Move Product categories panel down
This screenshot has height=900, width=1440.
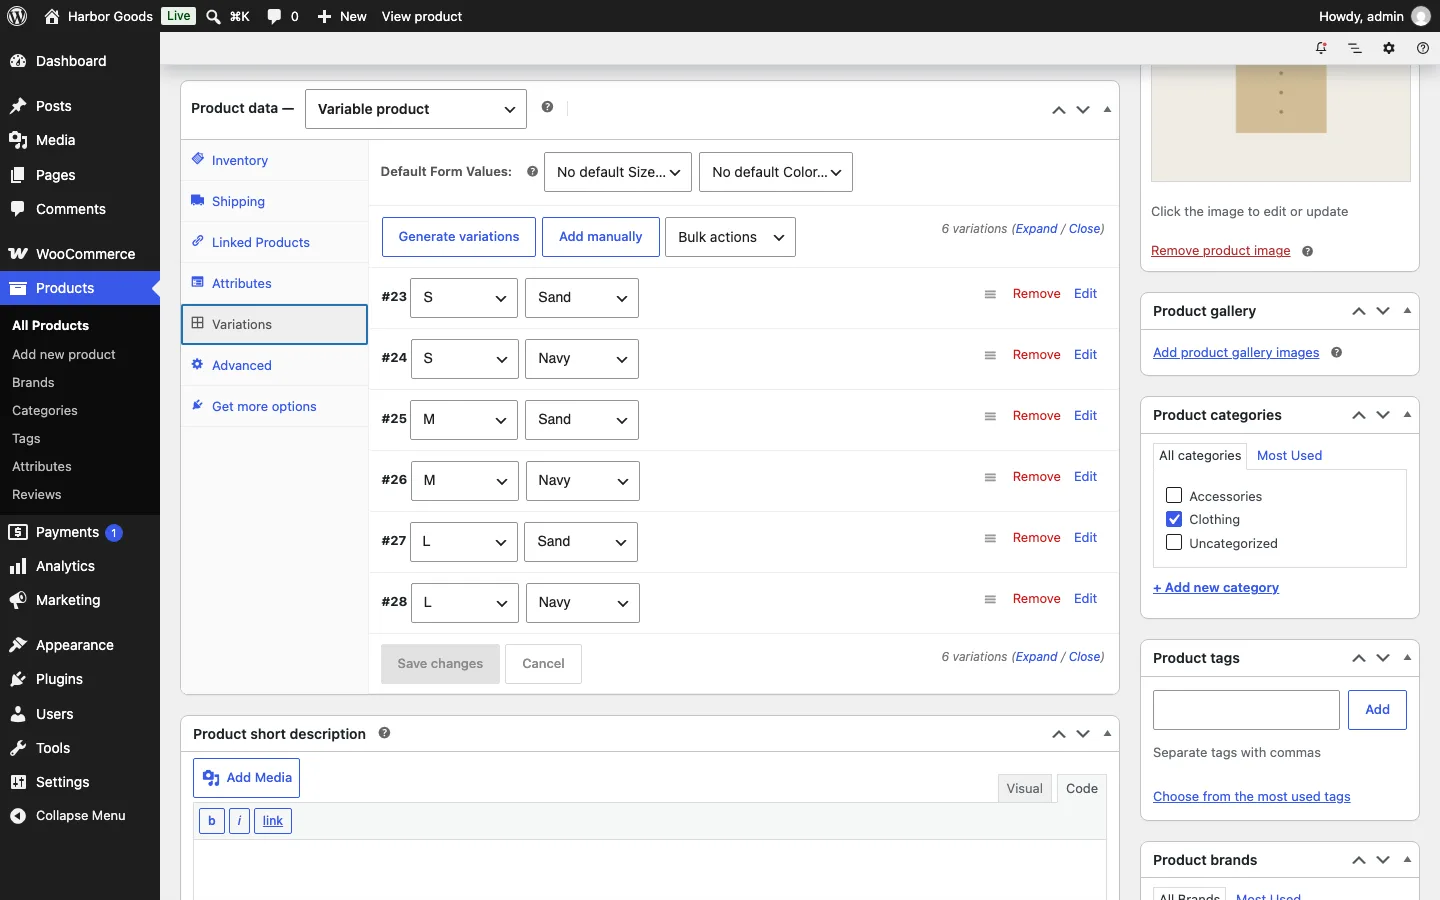(1383, 415)
